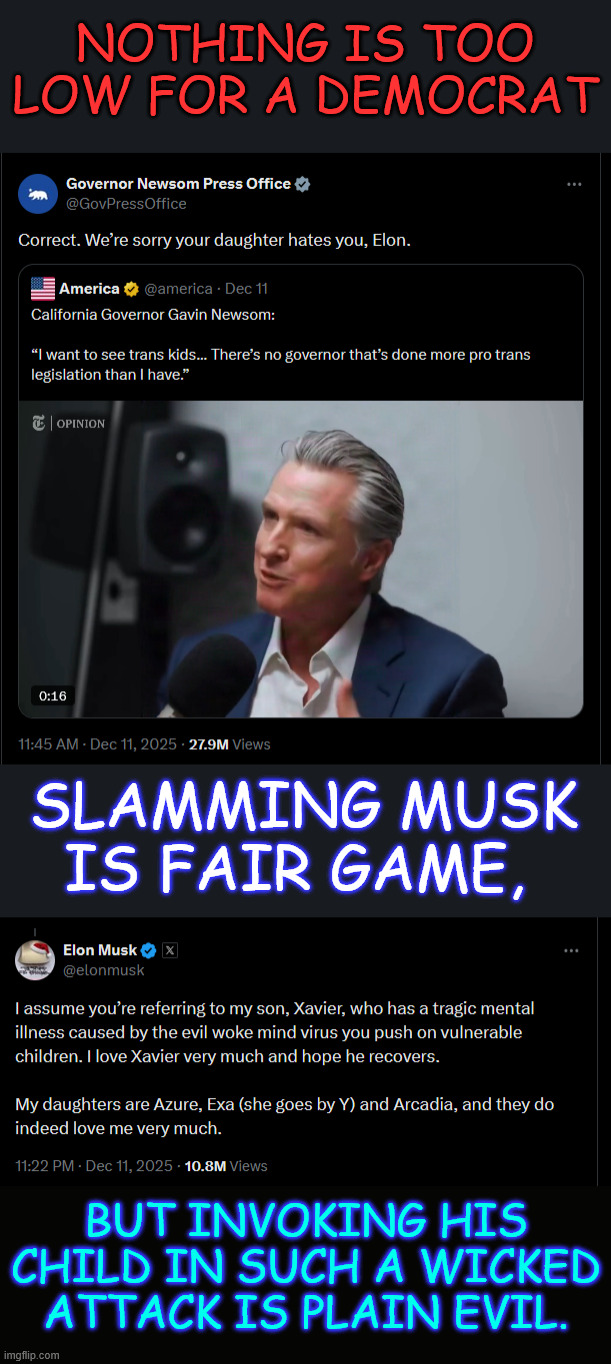
Task: Click the 0:16 duration indicator on the video
Action: click(52, 695)
